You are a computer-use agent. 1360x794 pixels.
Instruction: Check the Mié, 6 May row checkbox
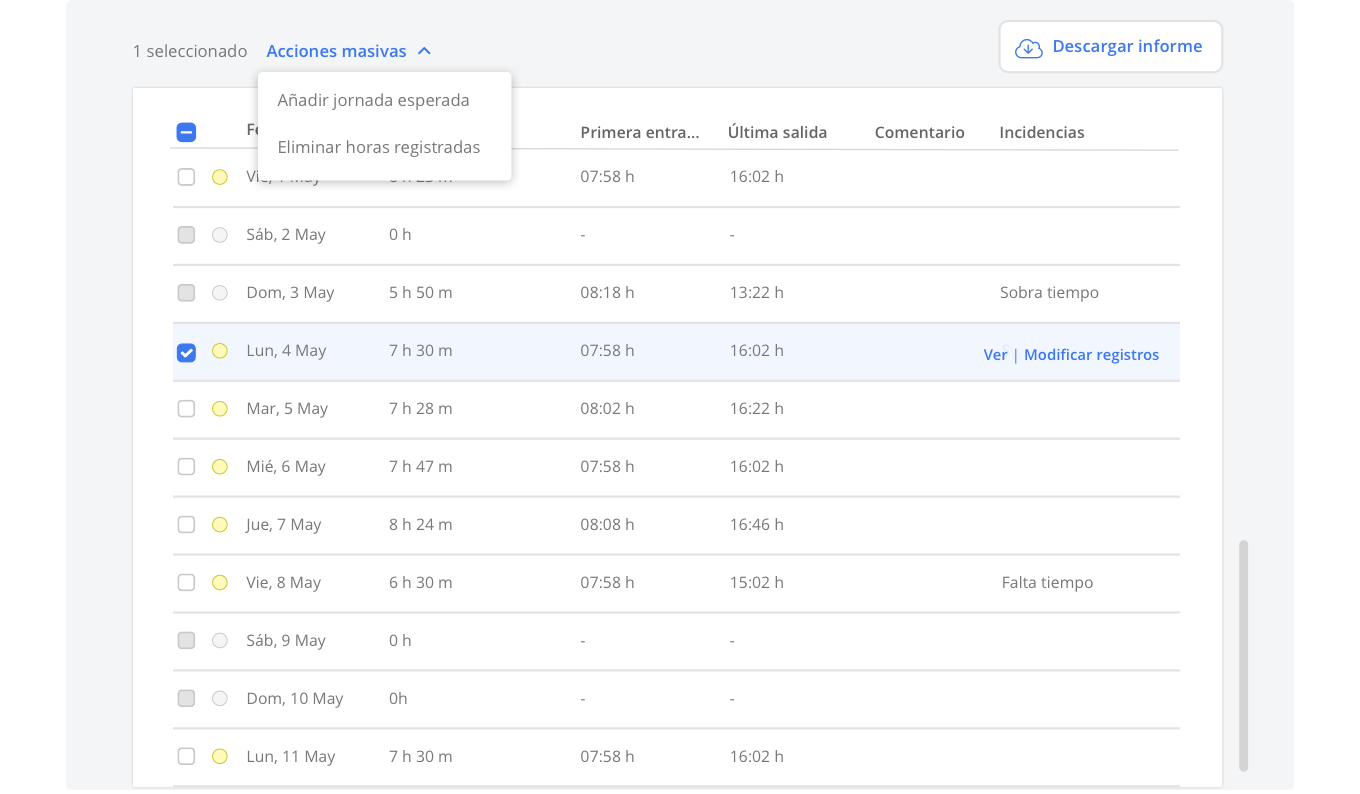click(x=186, y=467)
